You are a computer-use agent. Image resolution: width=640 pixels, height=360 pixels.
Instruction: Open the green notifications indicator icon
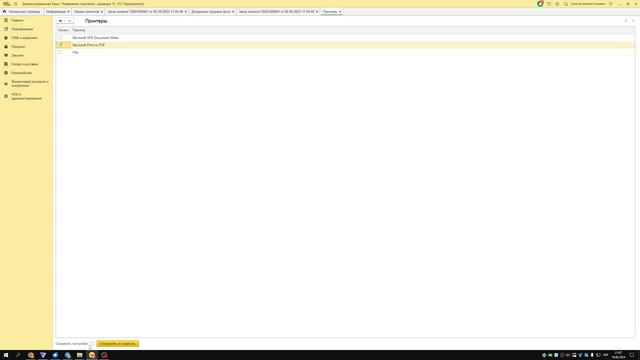click(x=540, y=4)
